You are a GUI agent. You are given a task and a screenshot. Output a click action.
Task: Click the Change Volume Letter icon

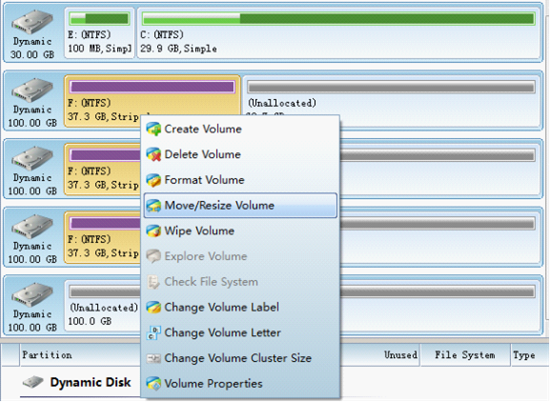(x=154, y=333)
